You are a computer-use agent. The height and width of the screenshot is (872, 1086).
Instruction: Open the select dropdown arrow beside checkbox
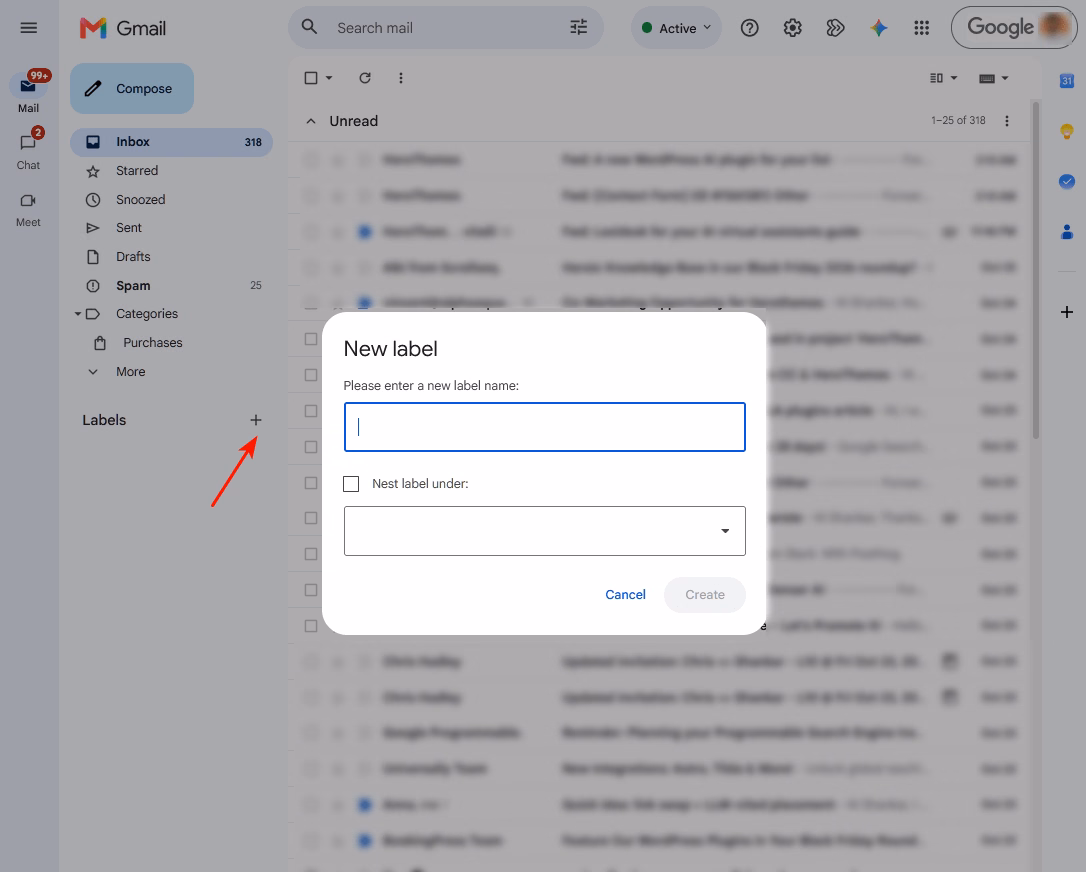pyautogui.click(x=329, y=78)
